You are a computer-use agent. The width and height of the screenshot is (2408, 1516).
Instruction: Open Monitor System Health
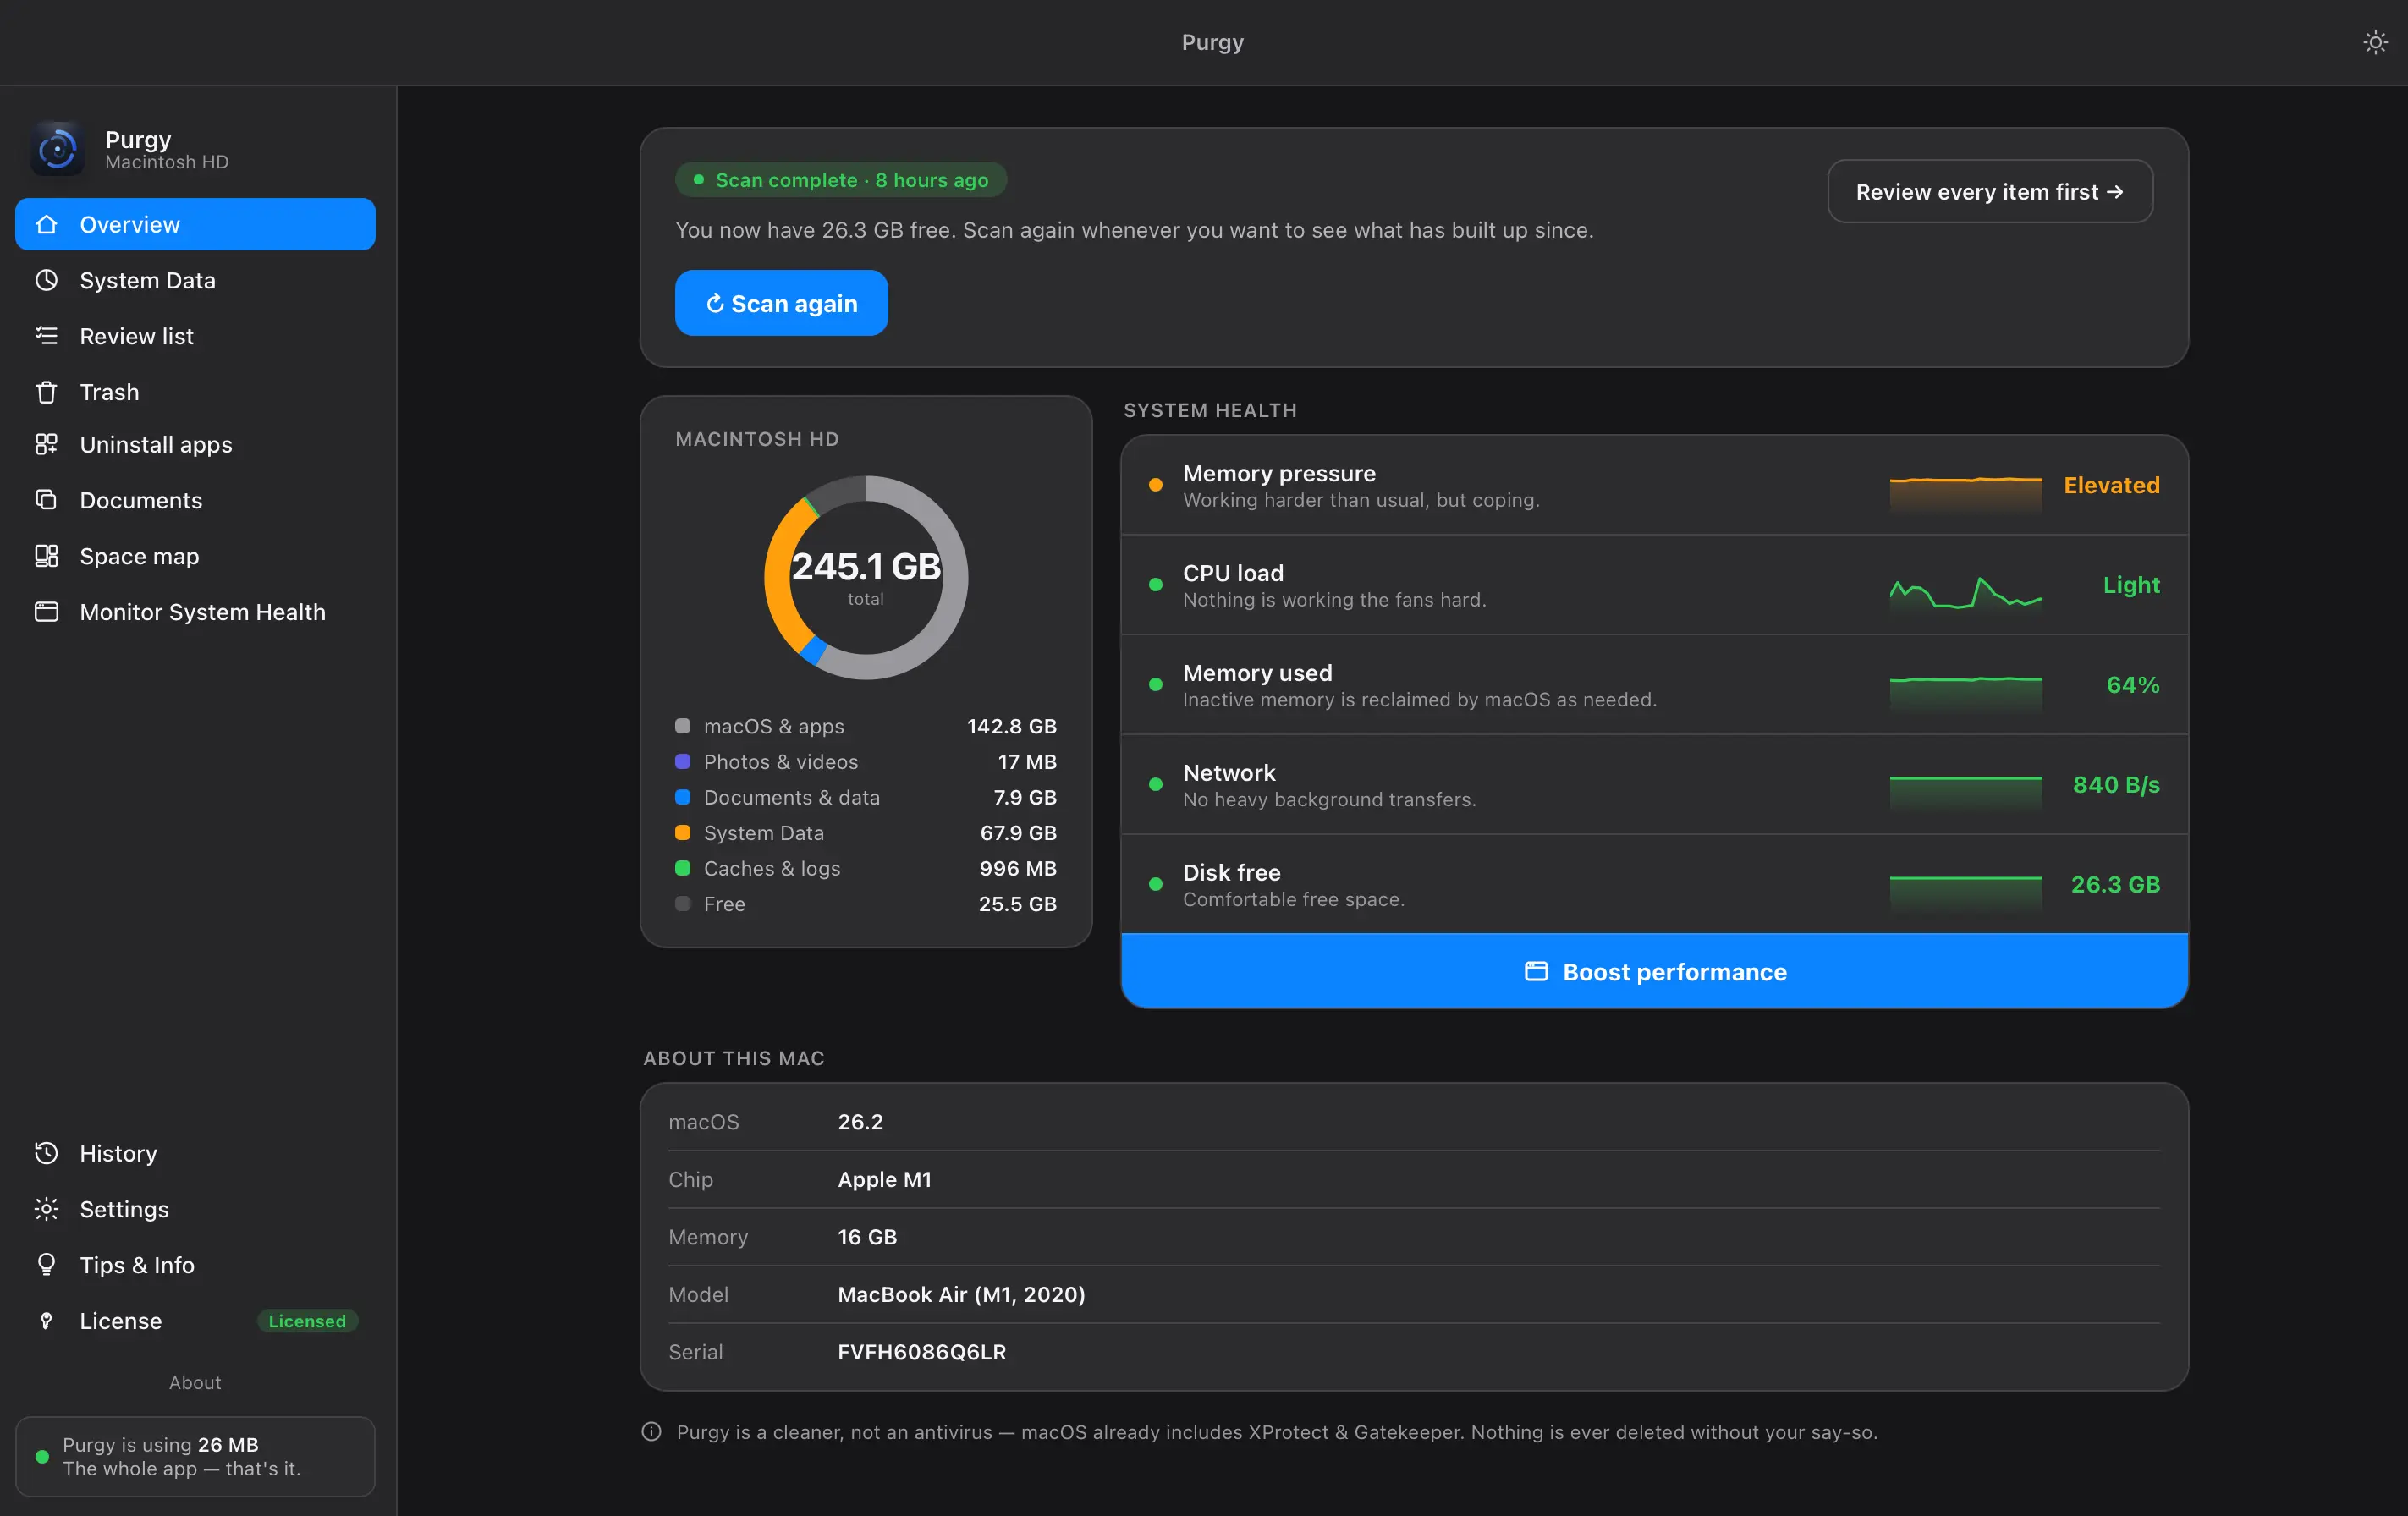[195, 612]
